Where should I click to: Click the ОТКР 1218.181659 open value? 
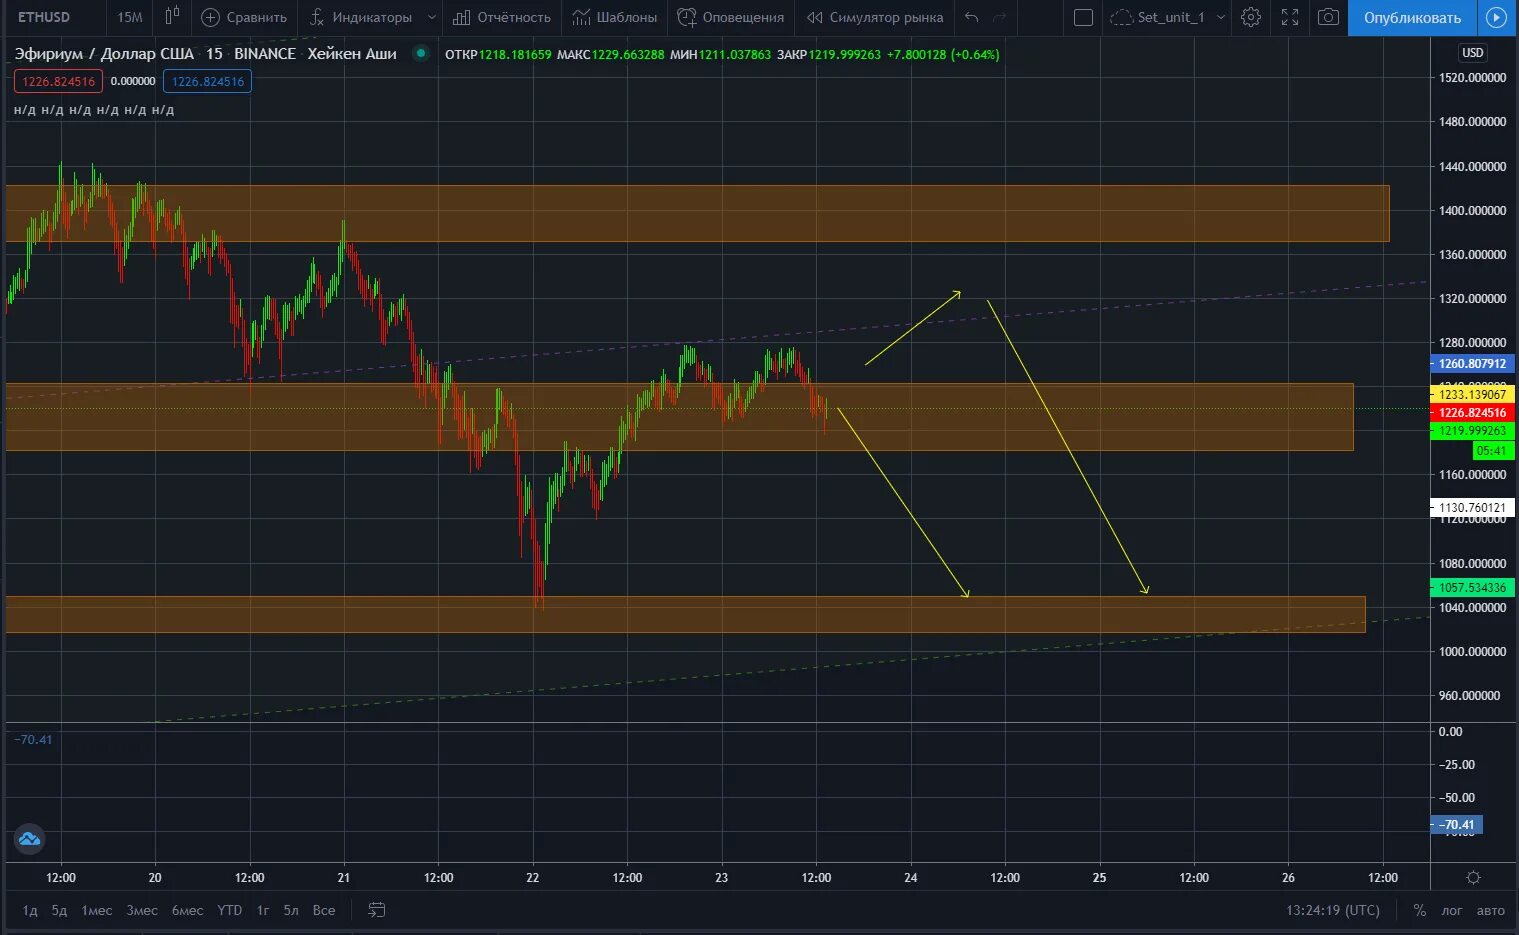(x=498, y=54)
